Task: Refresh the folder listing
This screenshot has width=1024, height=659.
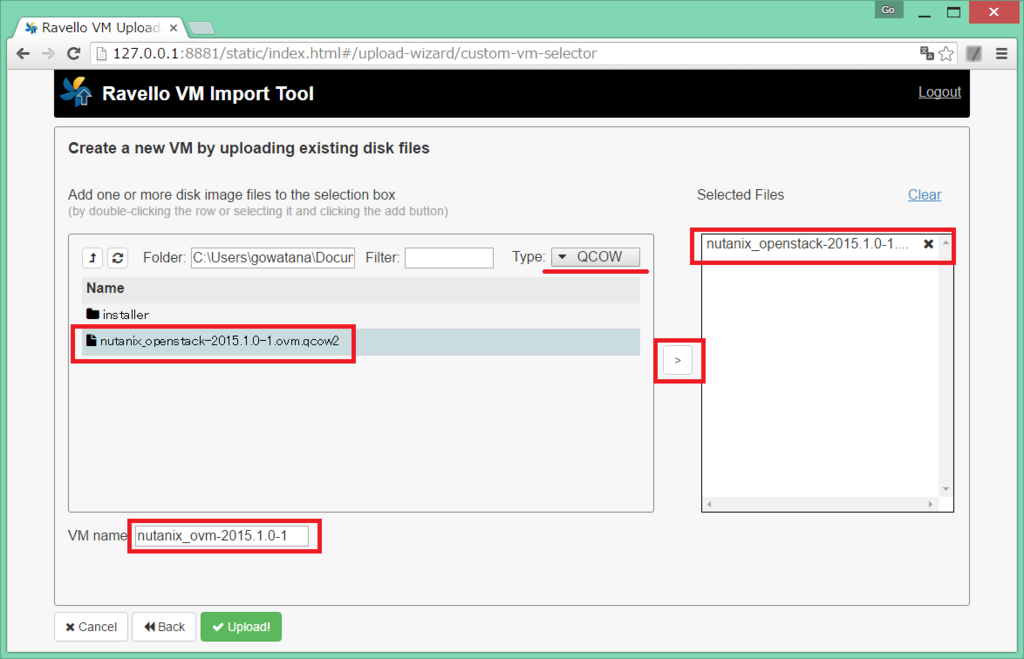Action: point(118,257)
